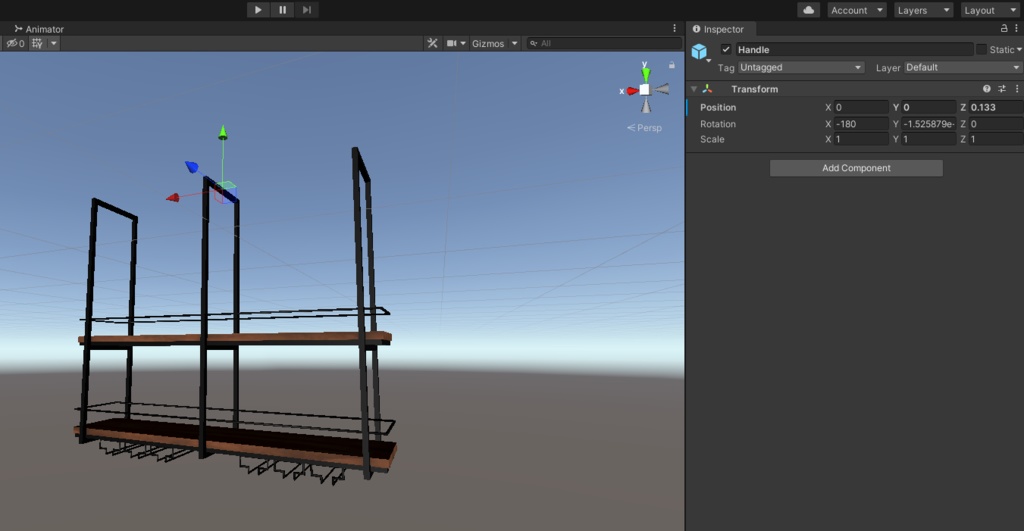The width and height of the screenshot is (1024, 531).
Task: Open the Static options dropdown arrow
Action: 1019,50
